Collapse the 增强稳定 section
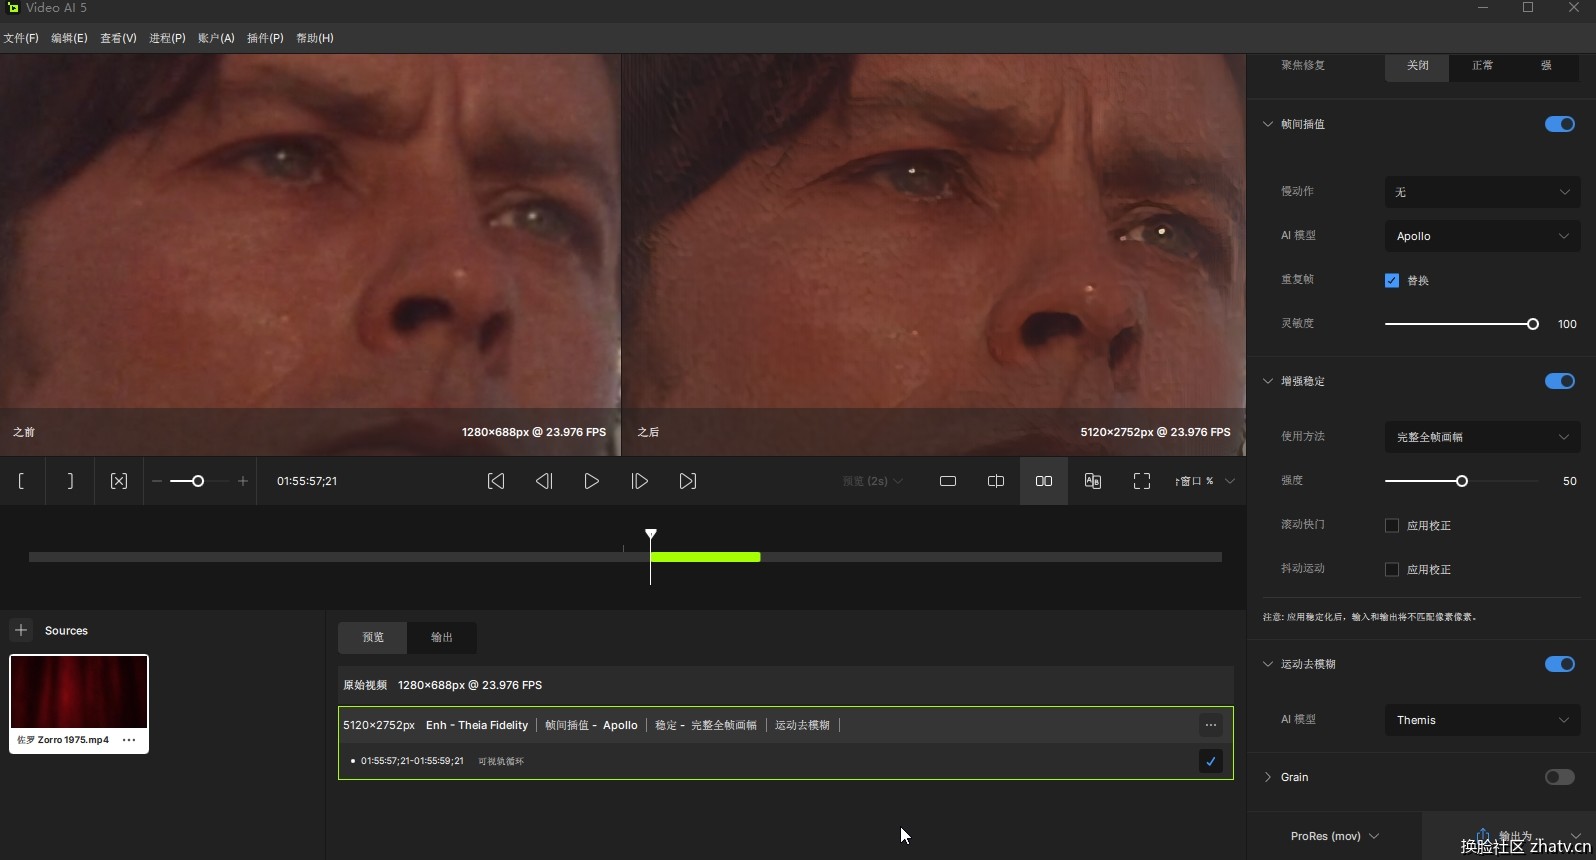Viewport: 1596px width, 860px height. pos(1268,381)
